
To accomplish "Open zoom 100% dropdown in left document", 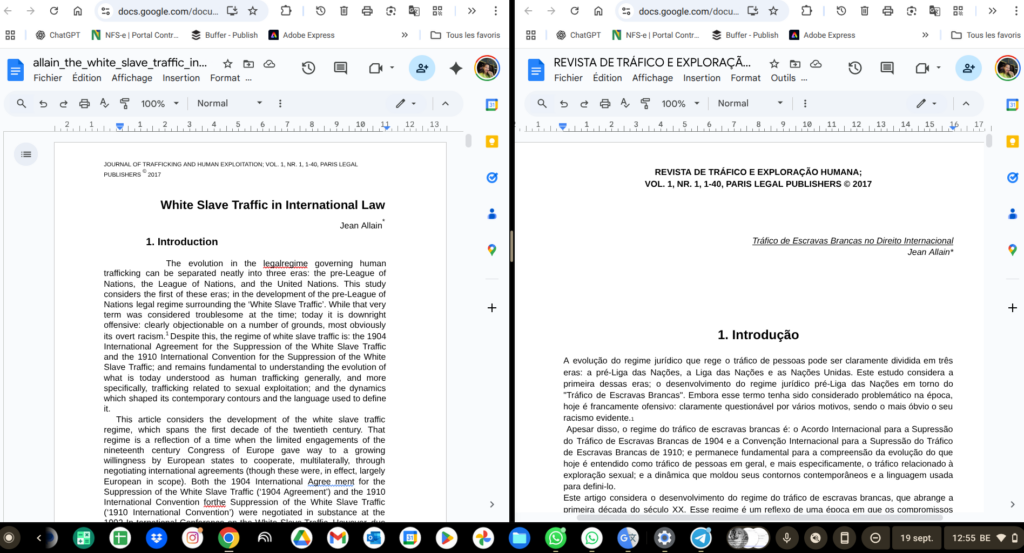I will pyautogui.click(x=160, y=103).
